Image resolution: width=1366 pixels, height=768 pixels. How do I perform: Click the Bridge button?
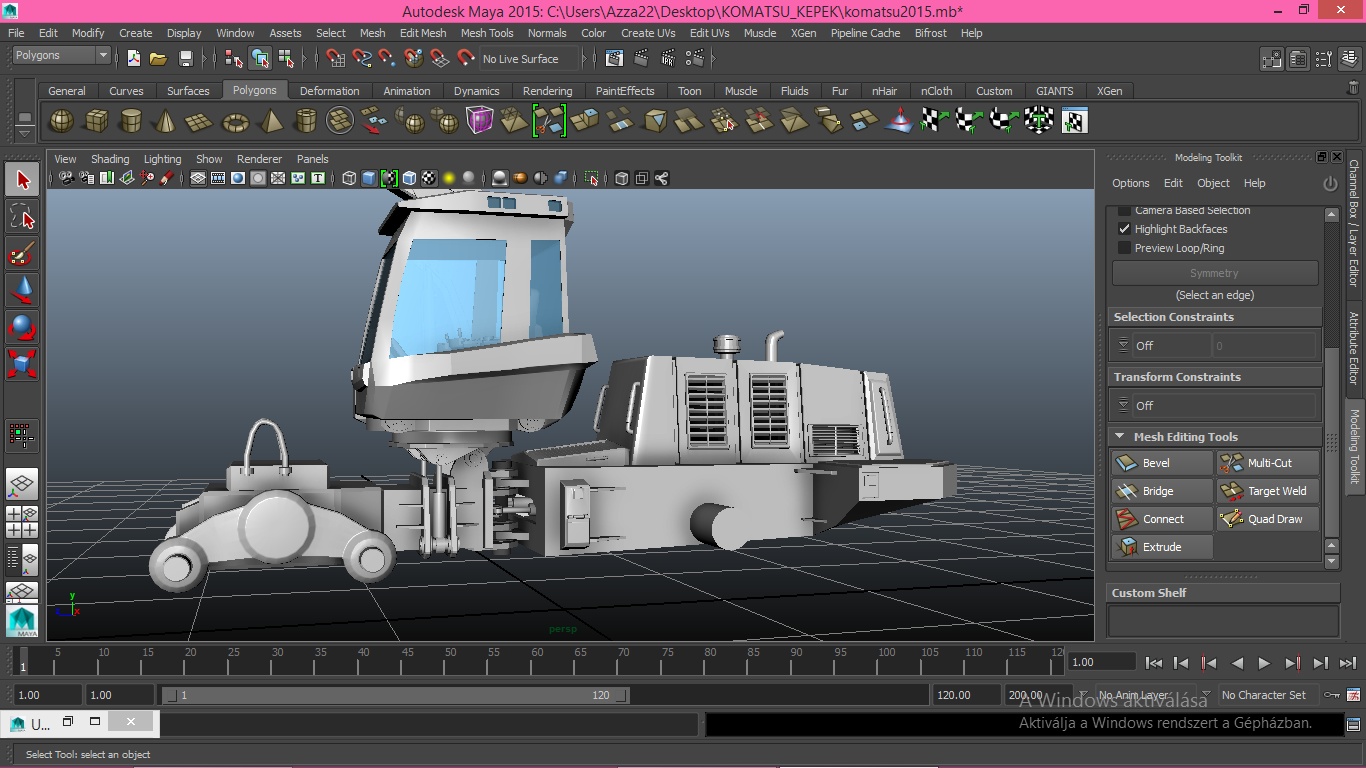click(x=1162, y=491)
